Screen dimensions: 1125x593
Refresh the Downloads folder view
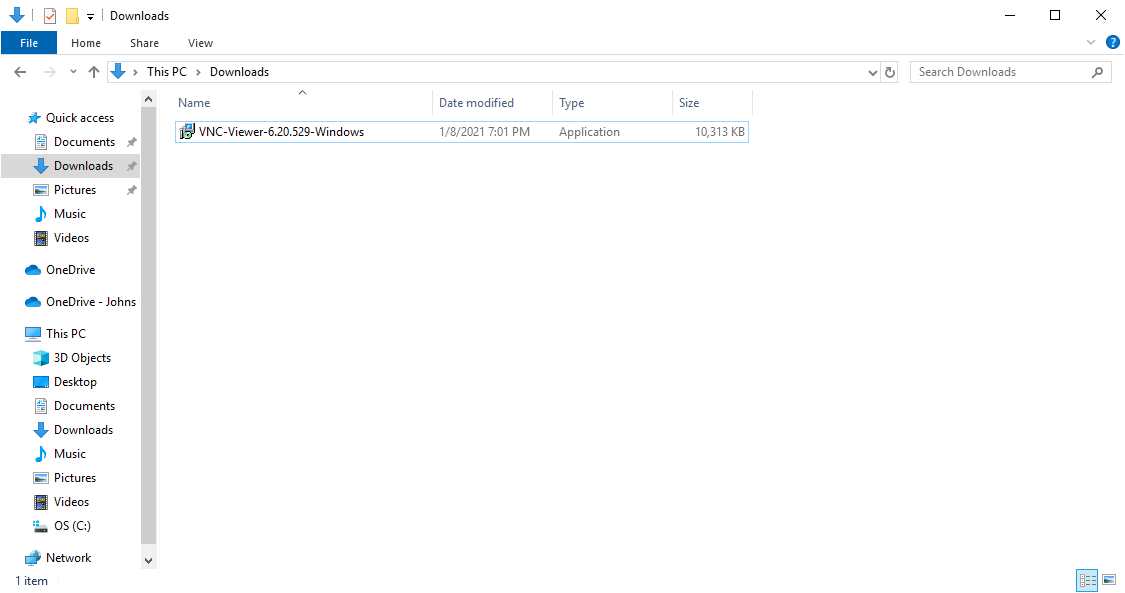click(x=890, y=72)
